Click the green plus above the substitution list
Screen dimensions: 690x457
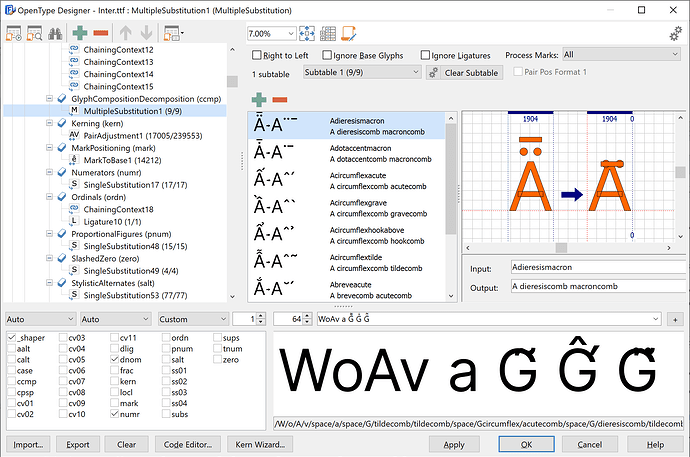(x=259, y=100)
